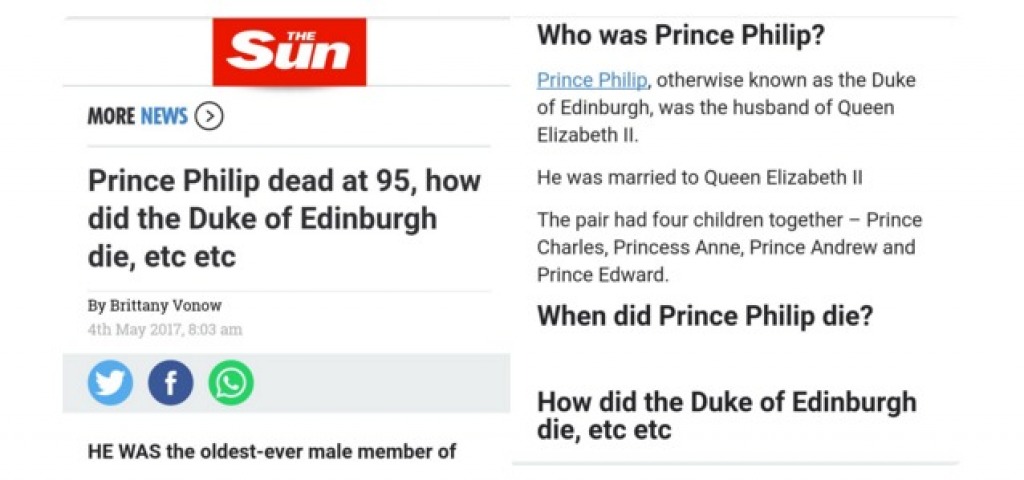The width and height of the screenshot is (1024, 480).
Task: Click the 'NEWS' word in blue
Action: click(x=164, y=117)
